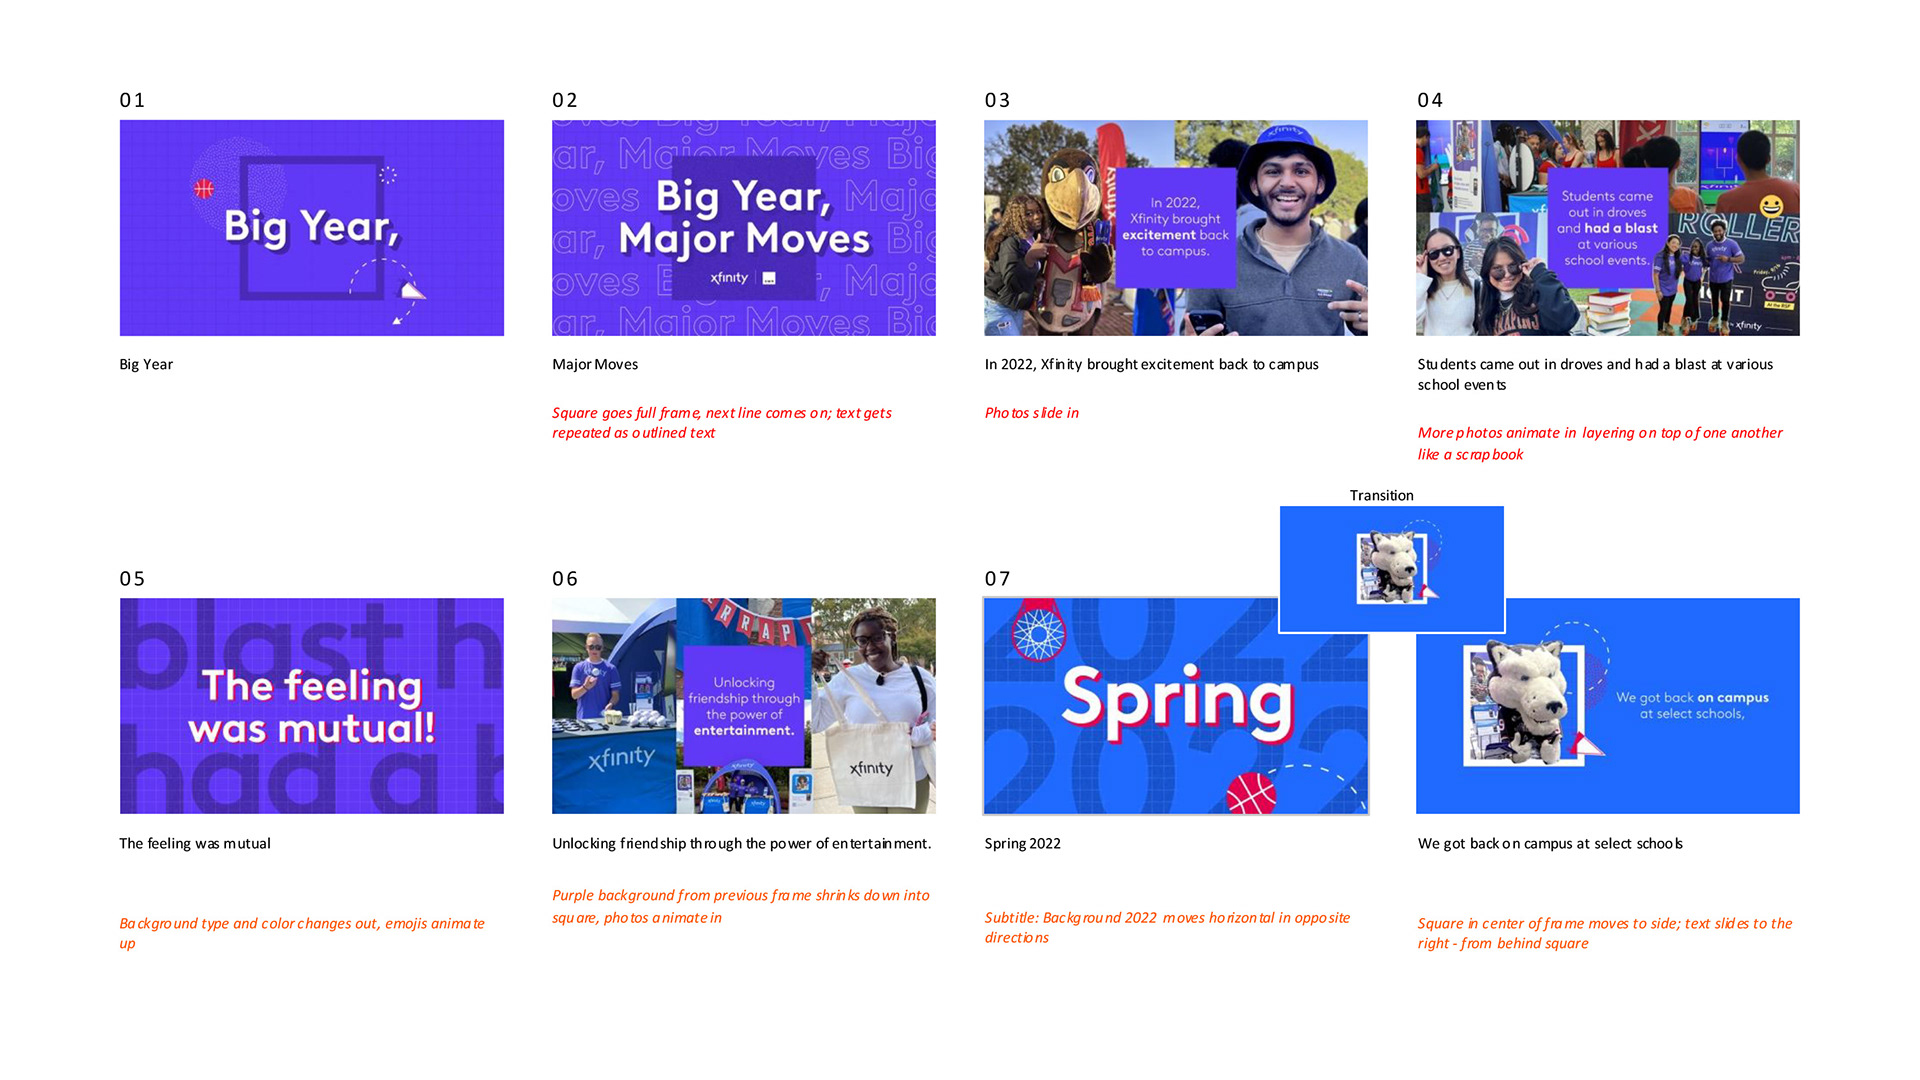1920x1080 pixels.
Task: Open the frame 03 mascot and student photo thumbnail
Action: (x=1176, y=228)
